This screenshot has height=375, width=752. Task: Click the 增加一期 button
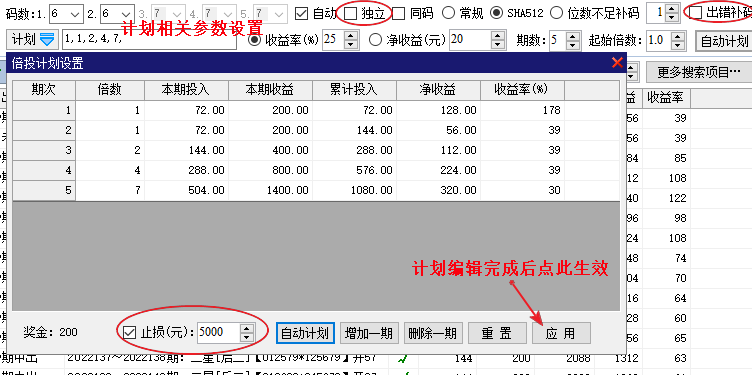369,333
